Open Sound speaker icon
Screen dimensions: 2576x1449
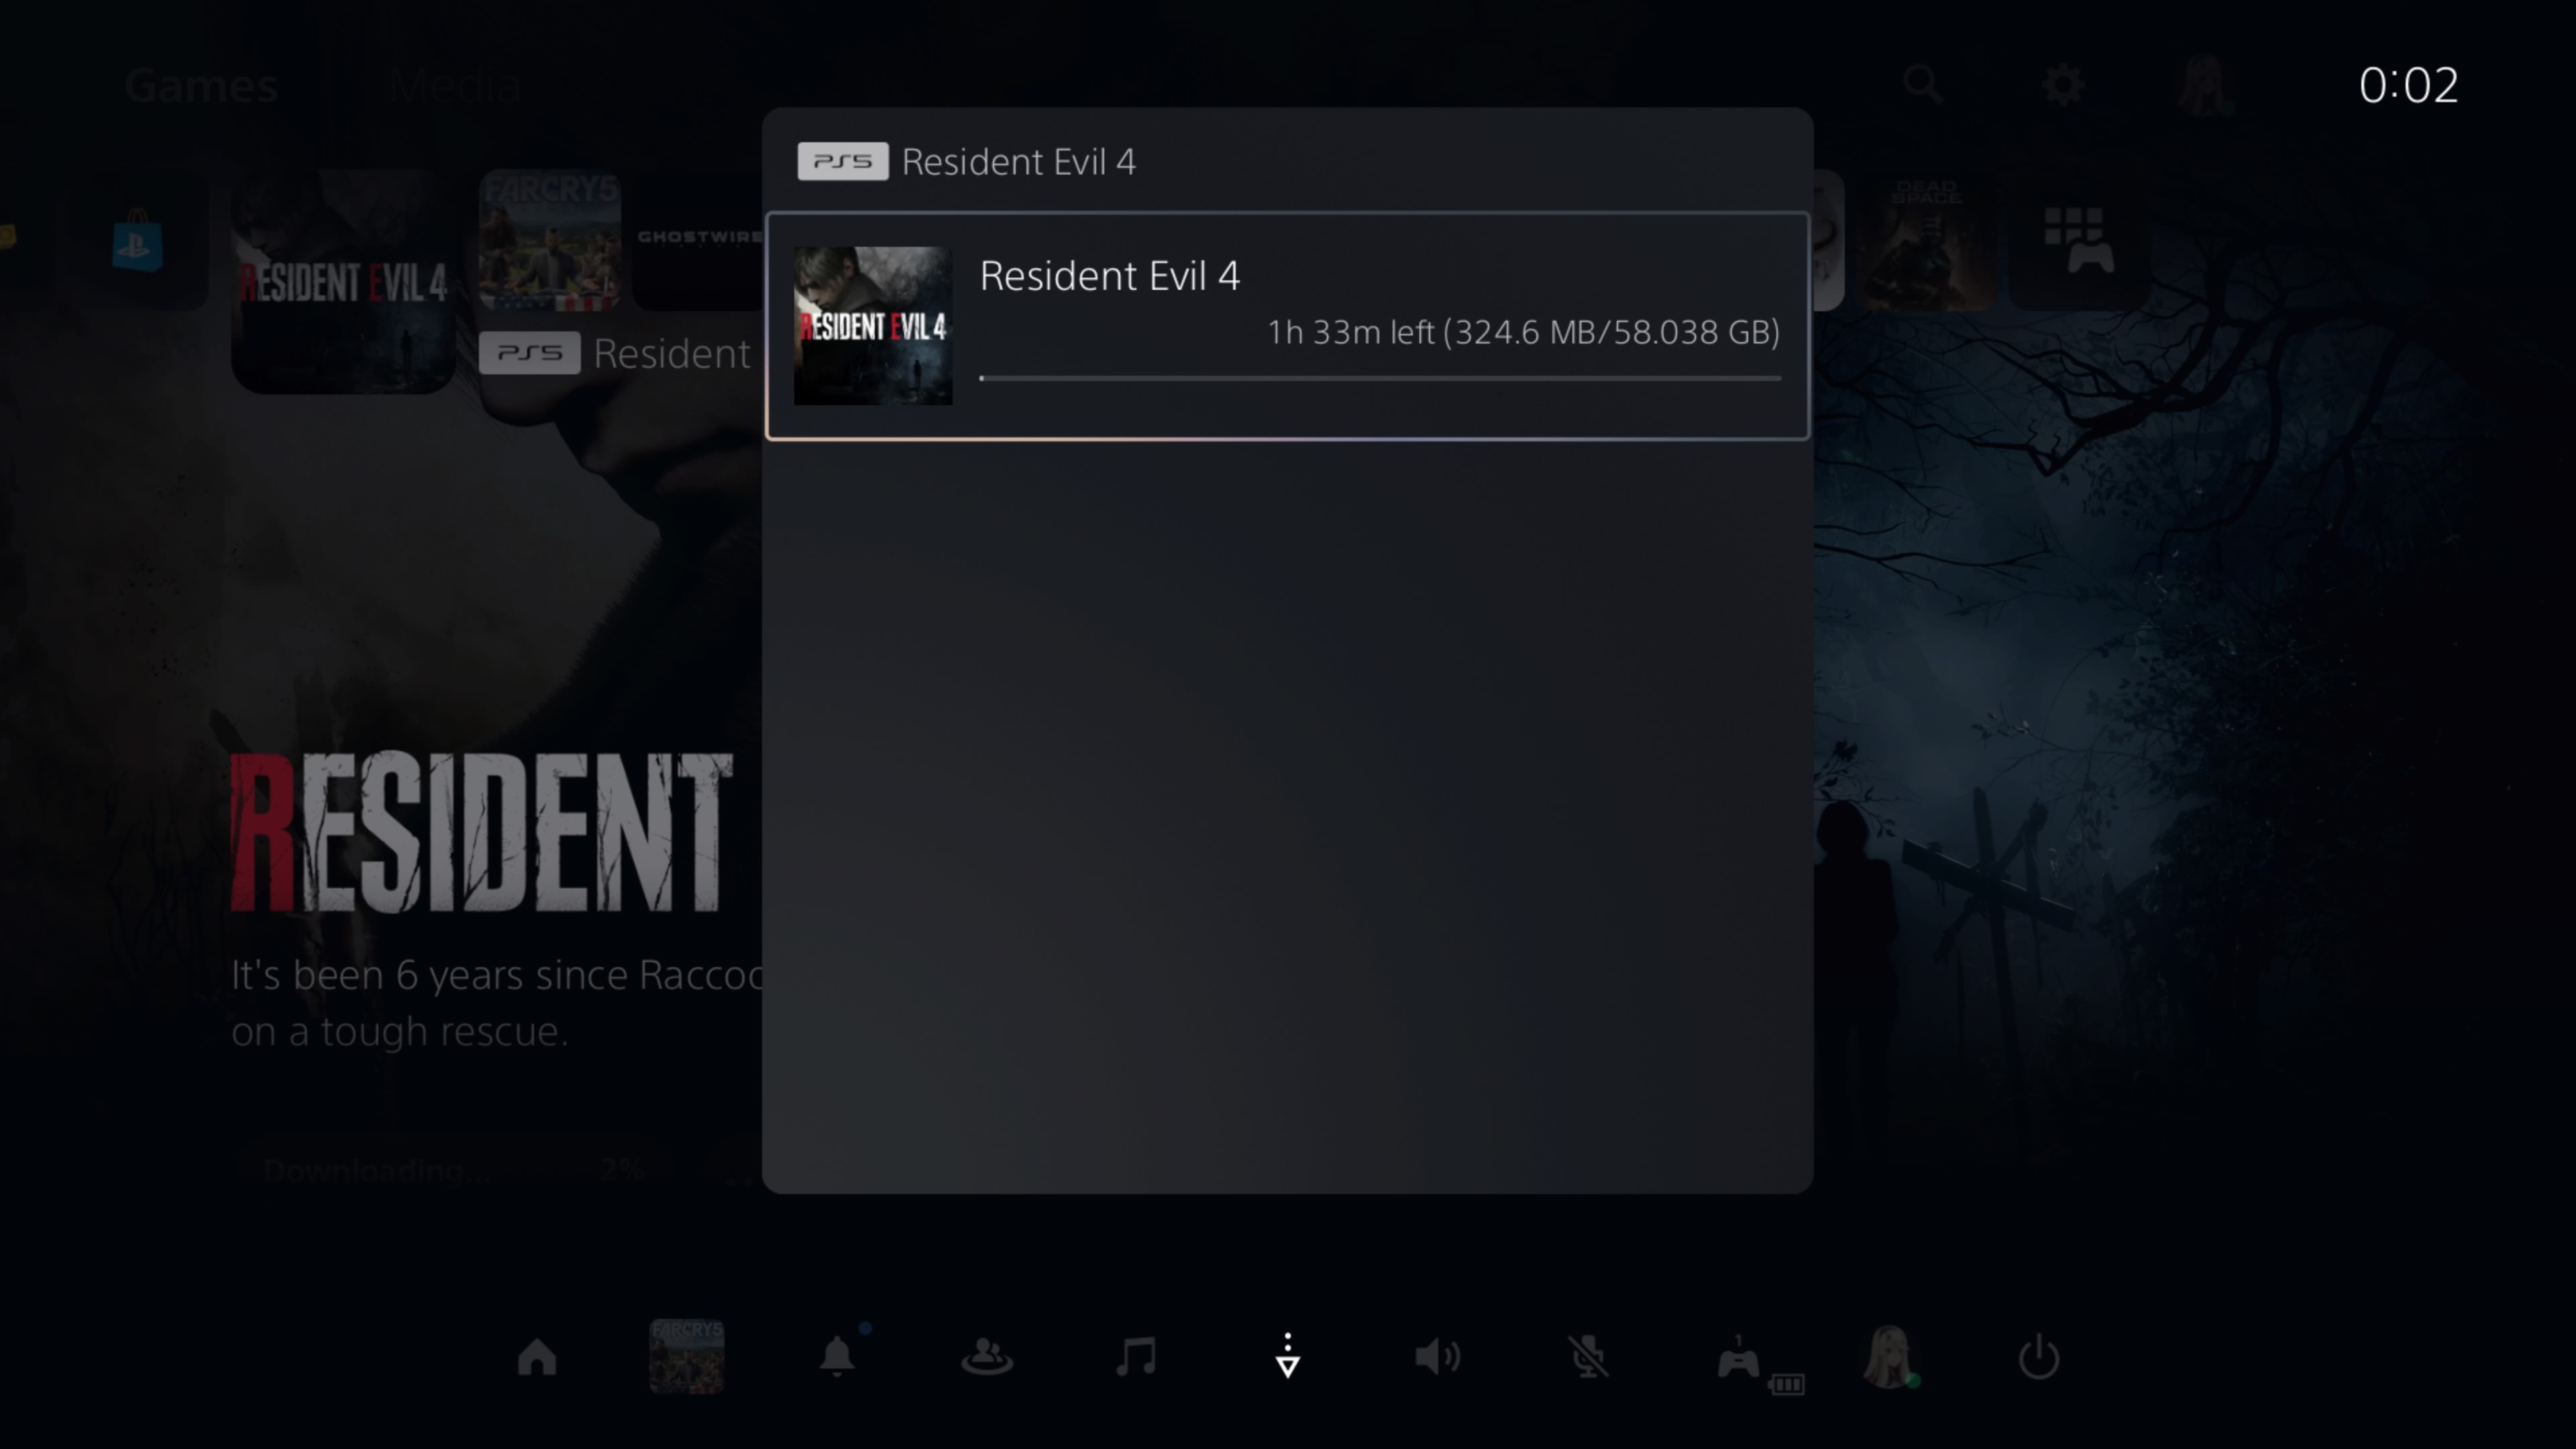tap(1438, 1357)
